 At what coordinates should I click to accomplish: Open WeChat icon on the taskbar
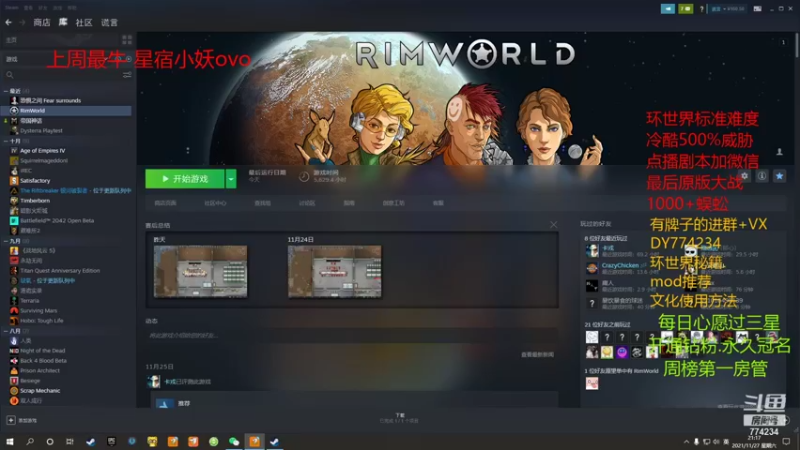[234, 441]
